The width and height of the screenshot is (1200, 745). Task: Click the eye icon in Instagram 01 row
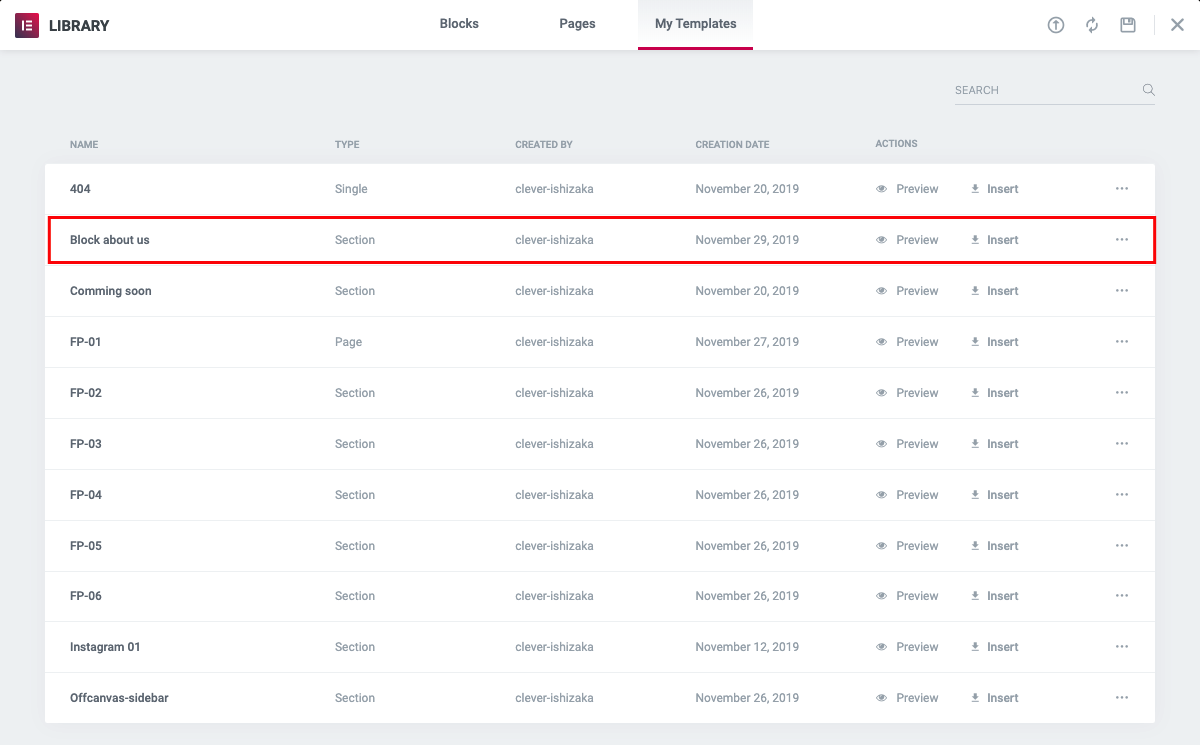tap(881, 647)
